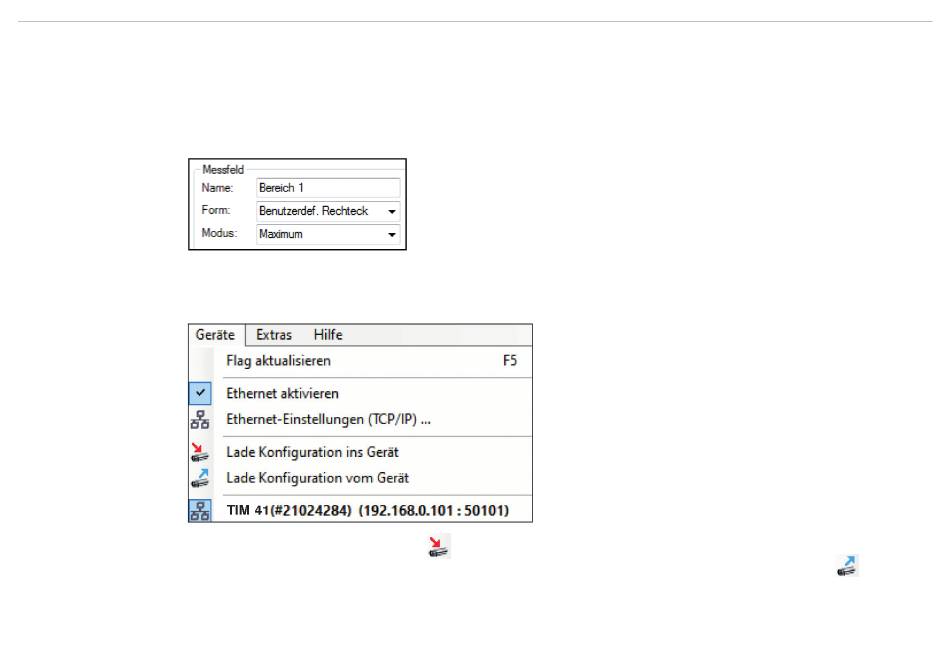Click the Ethernet aktivieren label
The width and height of the screenshot is (950, 652).
(282, 393)
